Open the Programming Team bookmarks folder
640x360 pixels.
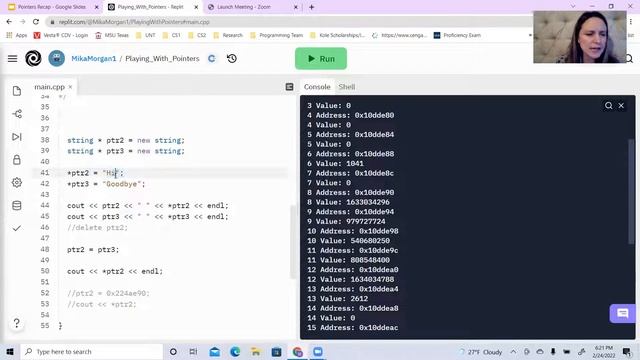click(276, 36)
